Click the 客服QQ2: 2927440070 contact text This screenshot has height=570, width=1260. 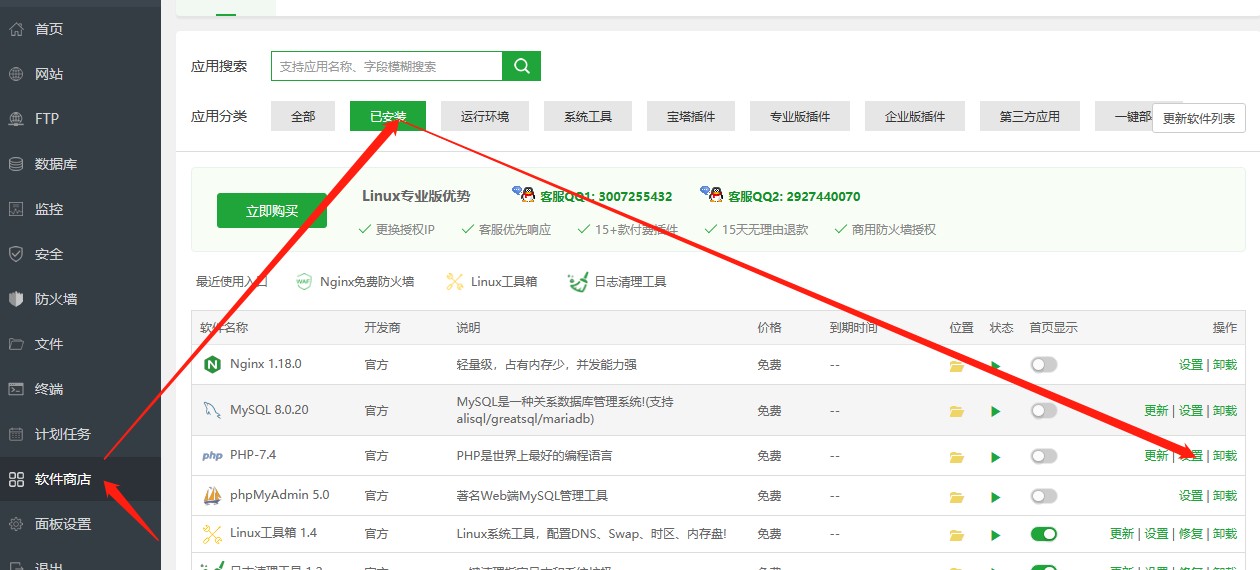[x=794, y=196]
